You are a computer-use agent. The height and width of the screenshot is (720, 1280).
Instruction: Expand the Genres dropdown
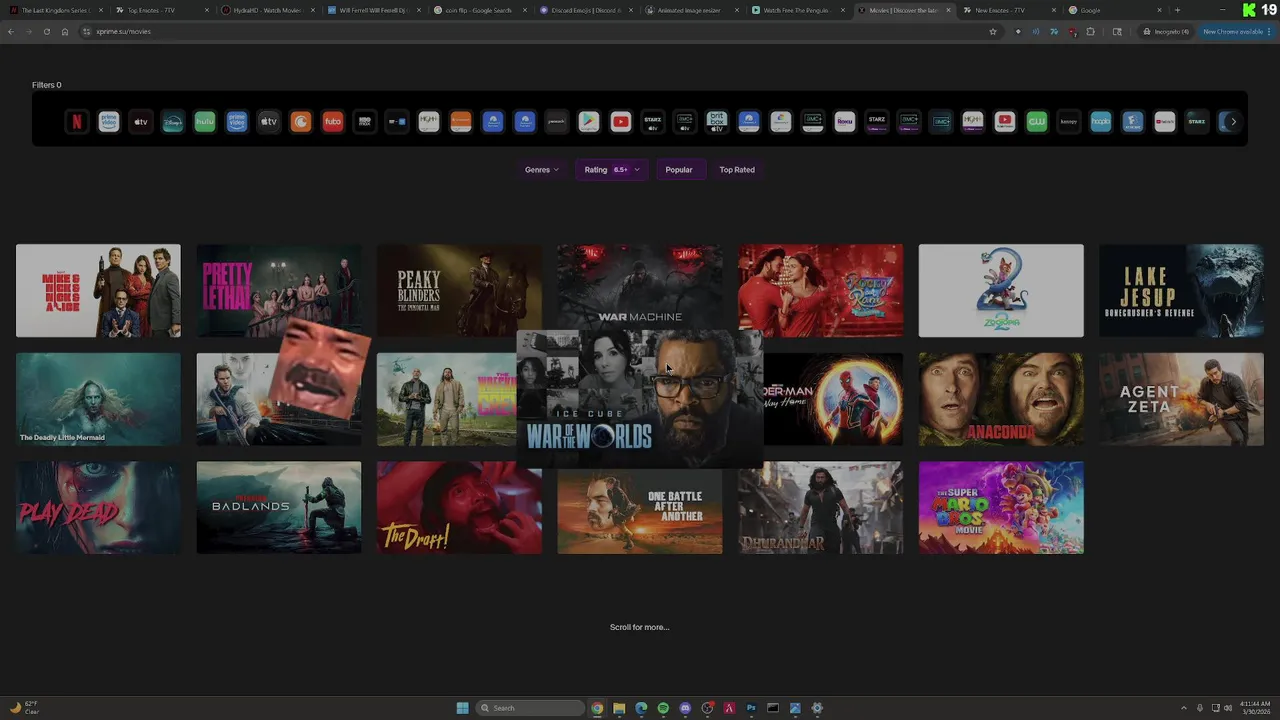coord(542,170)
